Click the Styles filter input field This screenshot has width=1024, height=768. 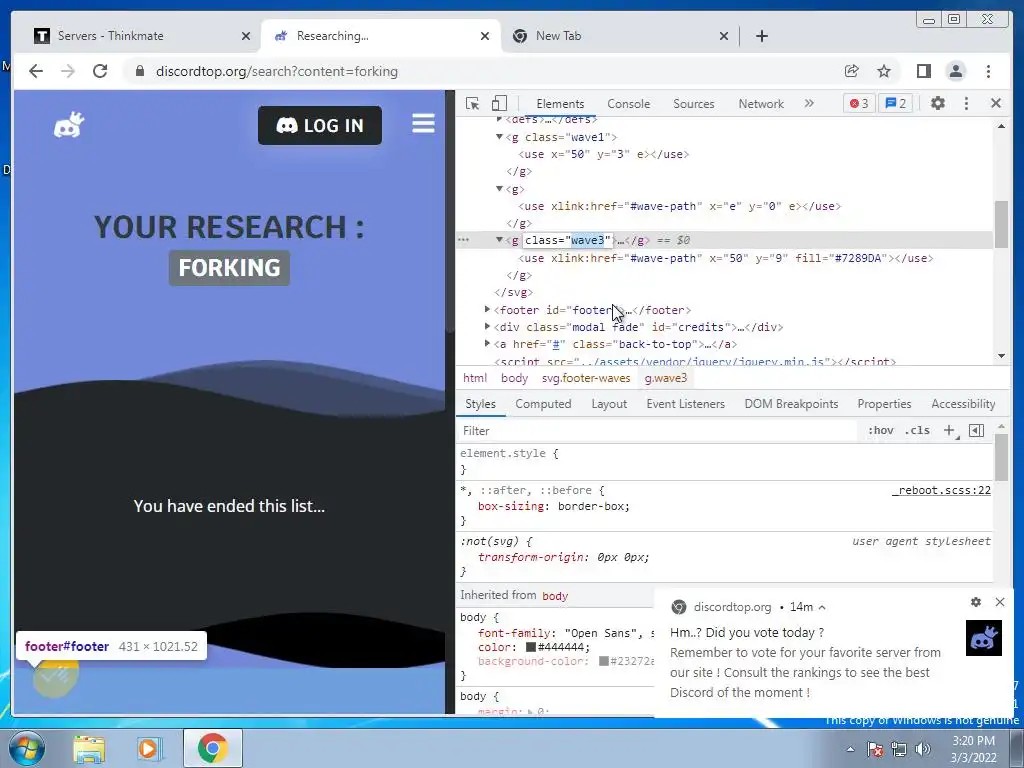pos(656,431)
